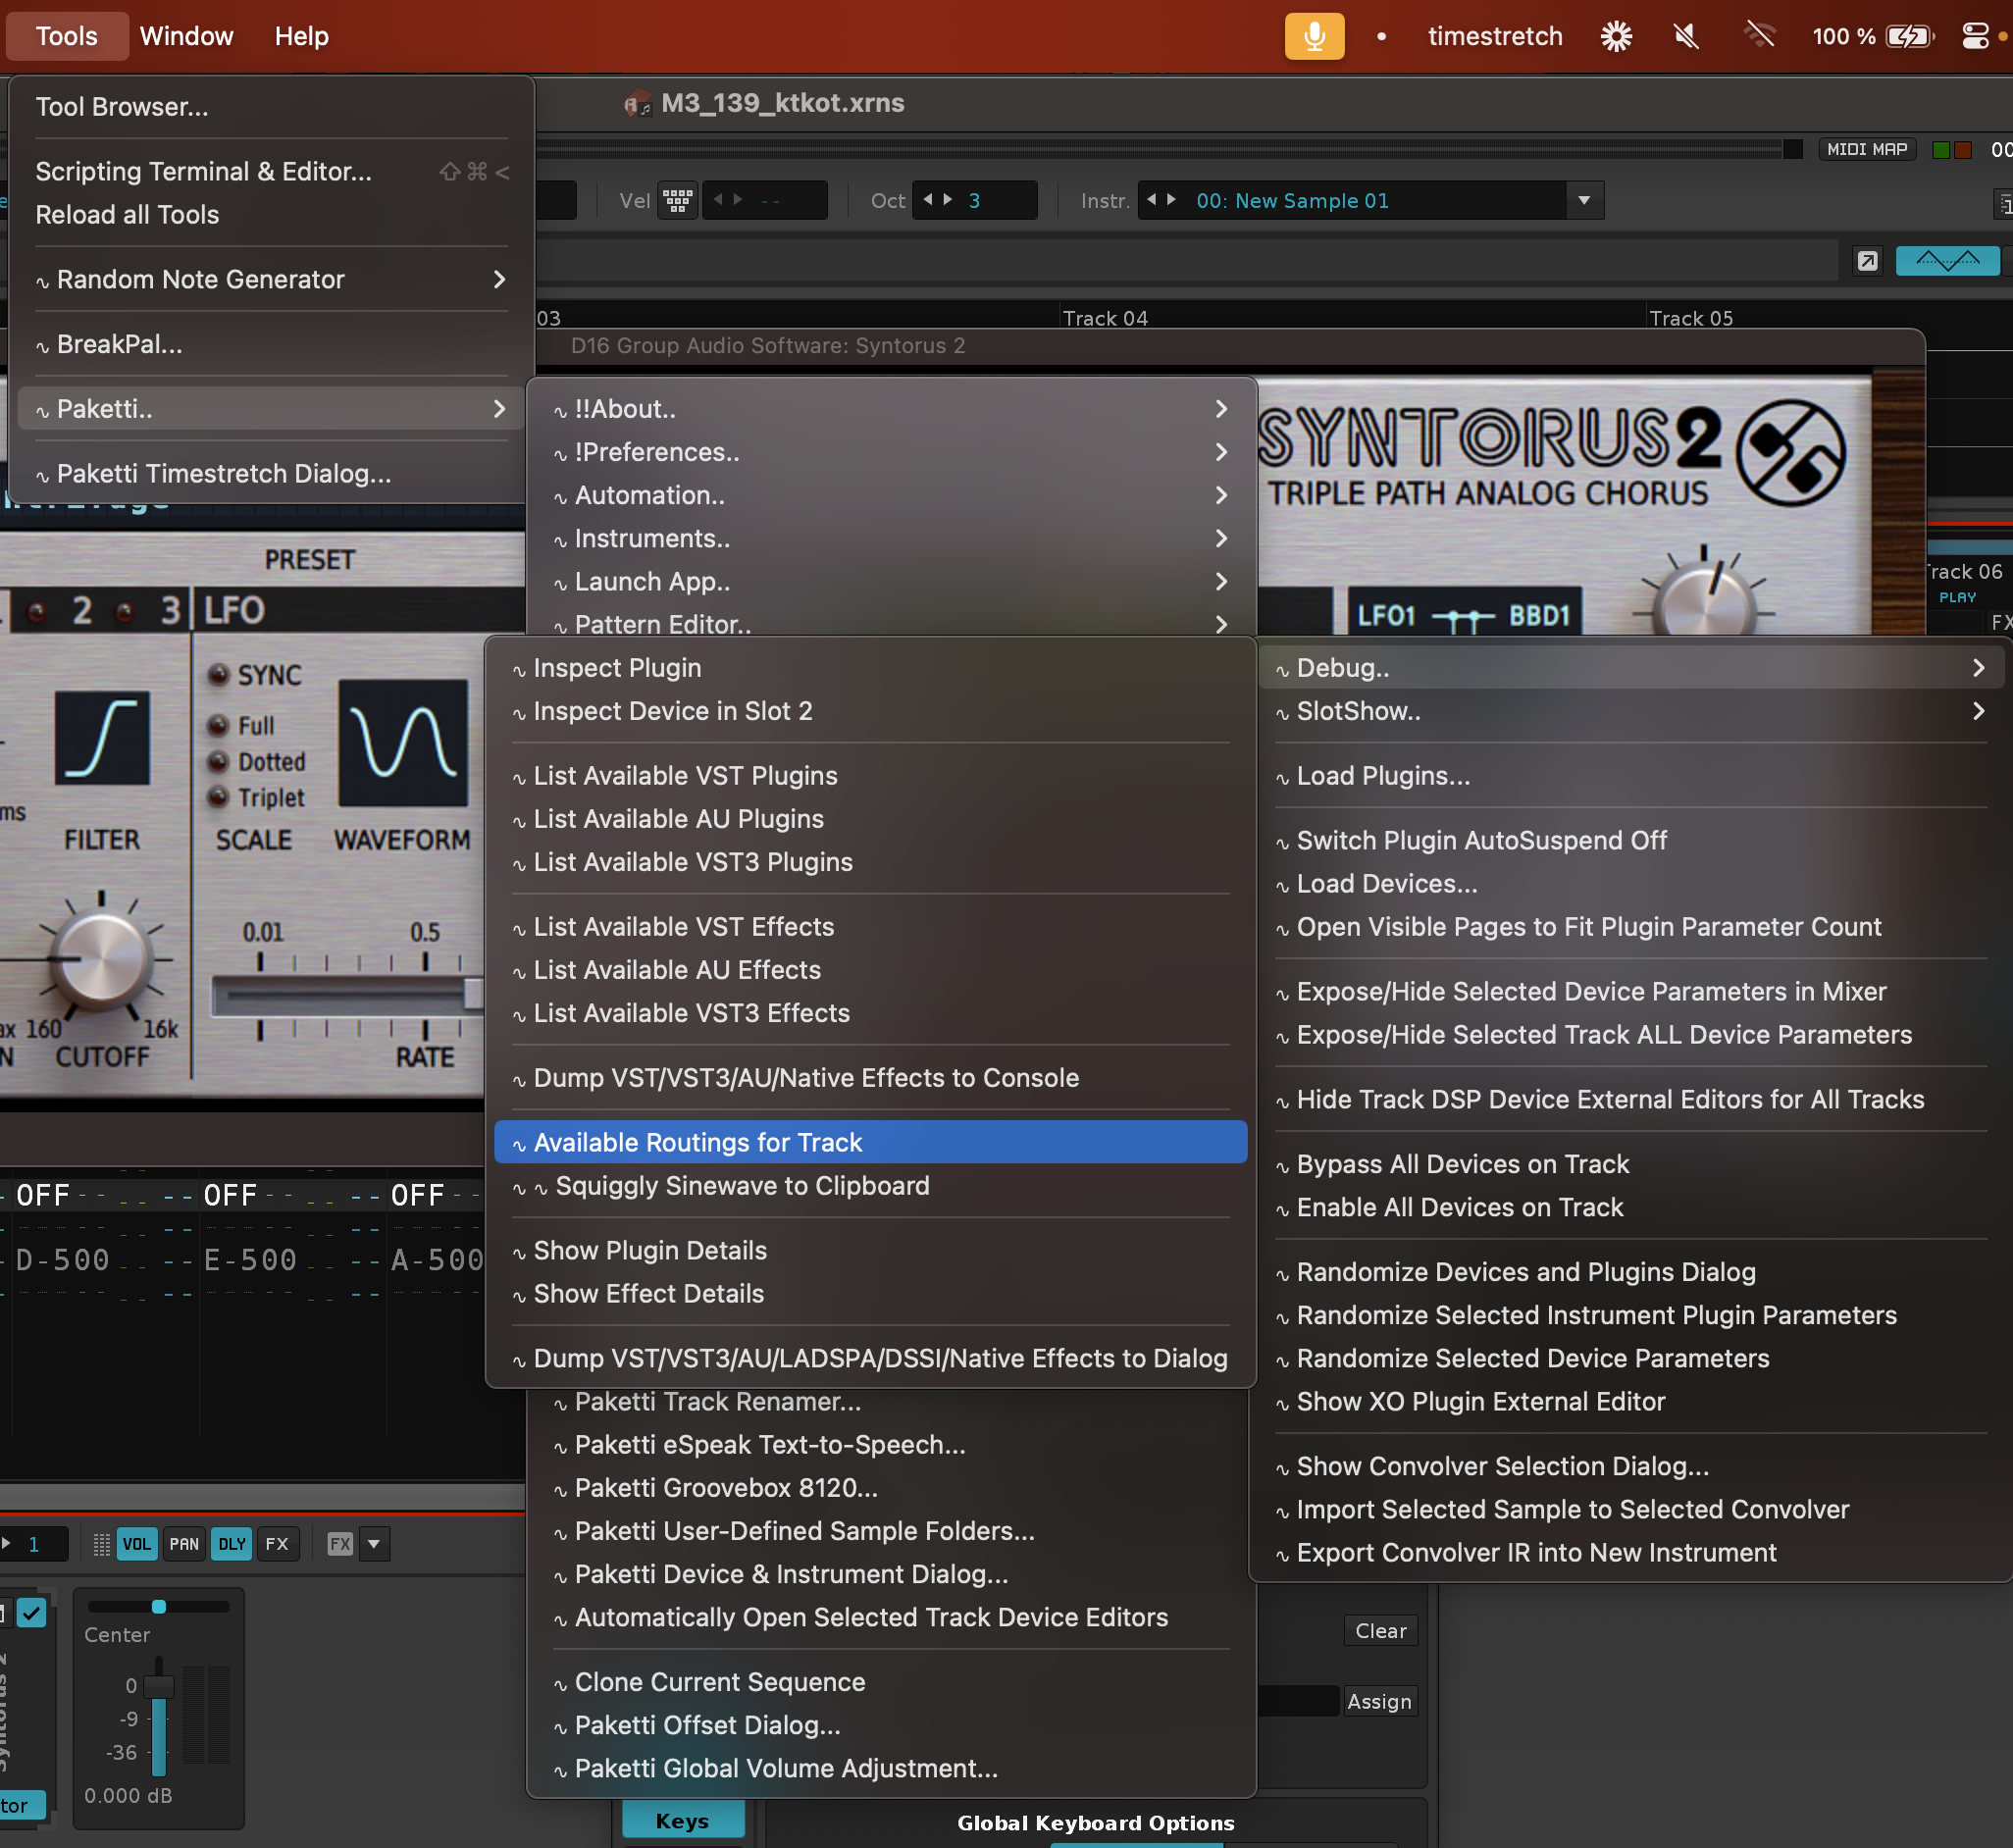Click the Clear button
The image size is (2013, 1848).
tap(1380, 1631)
